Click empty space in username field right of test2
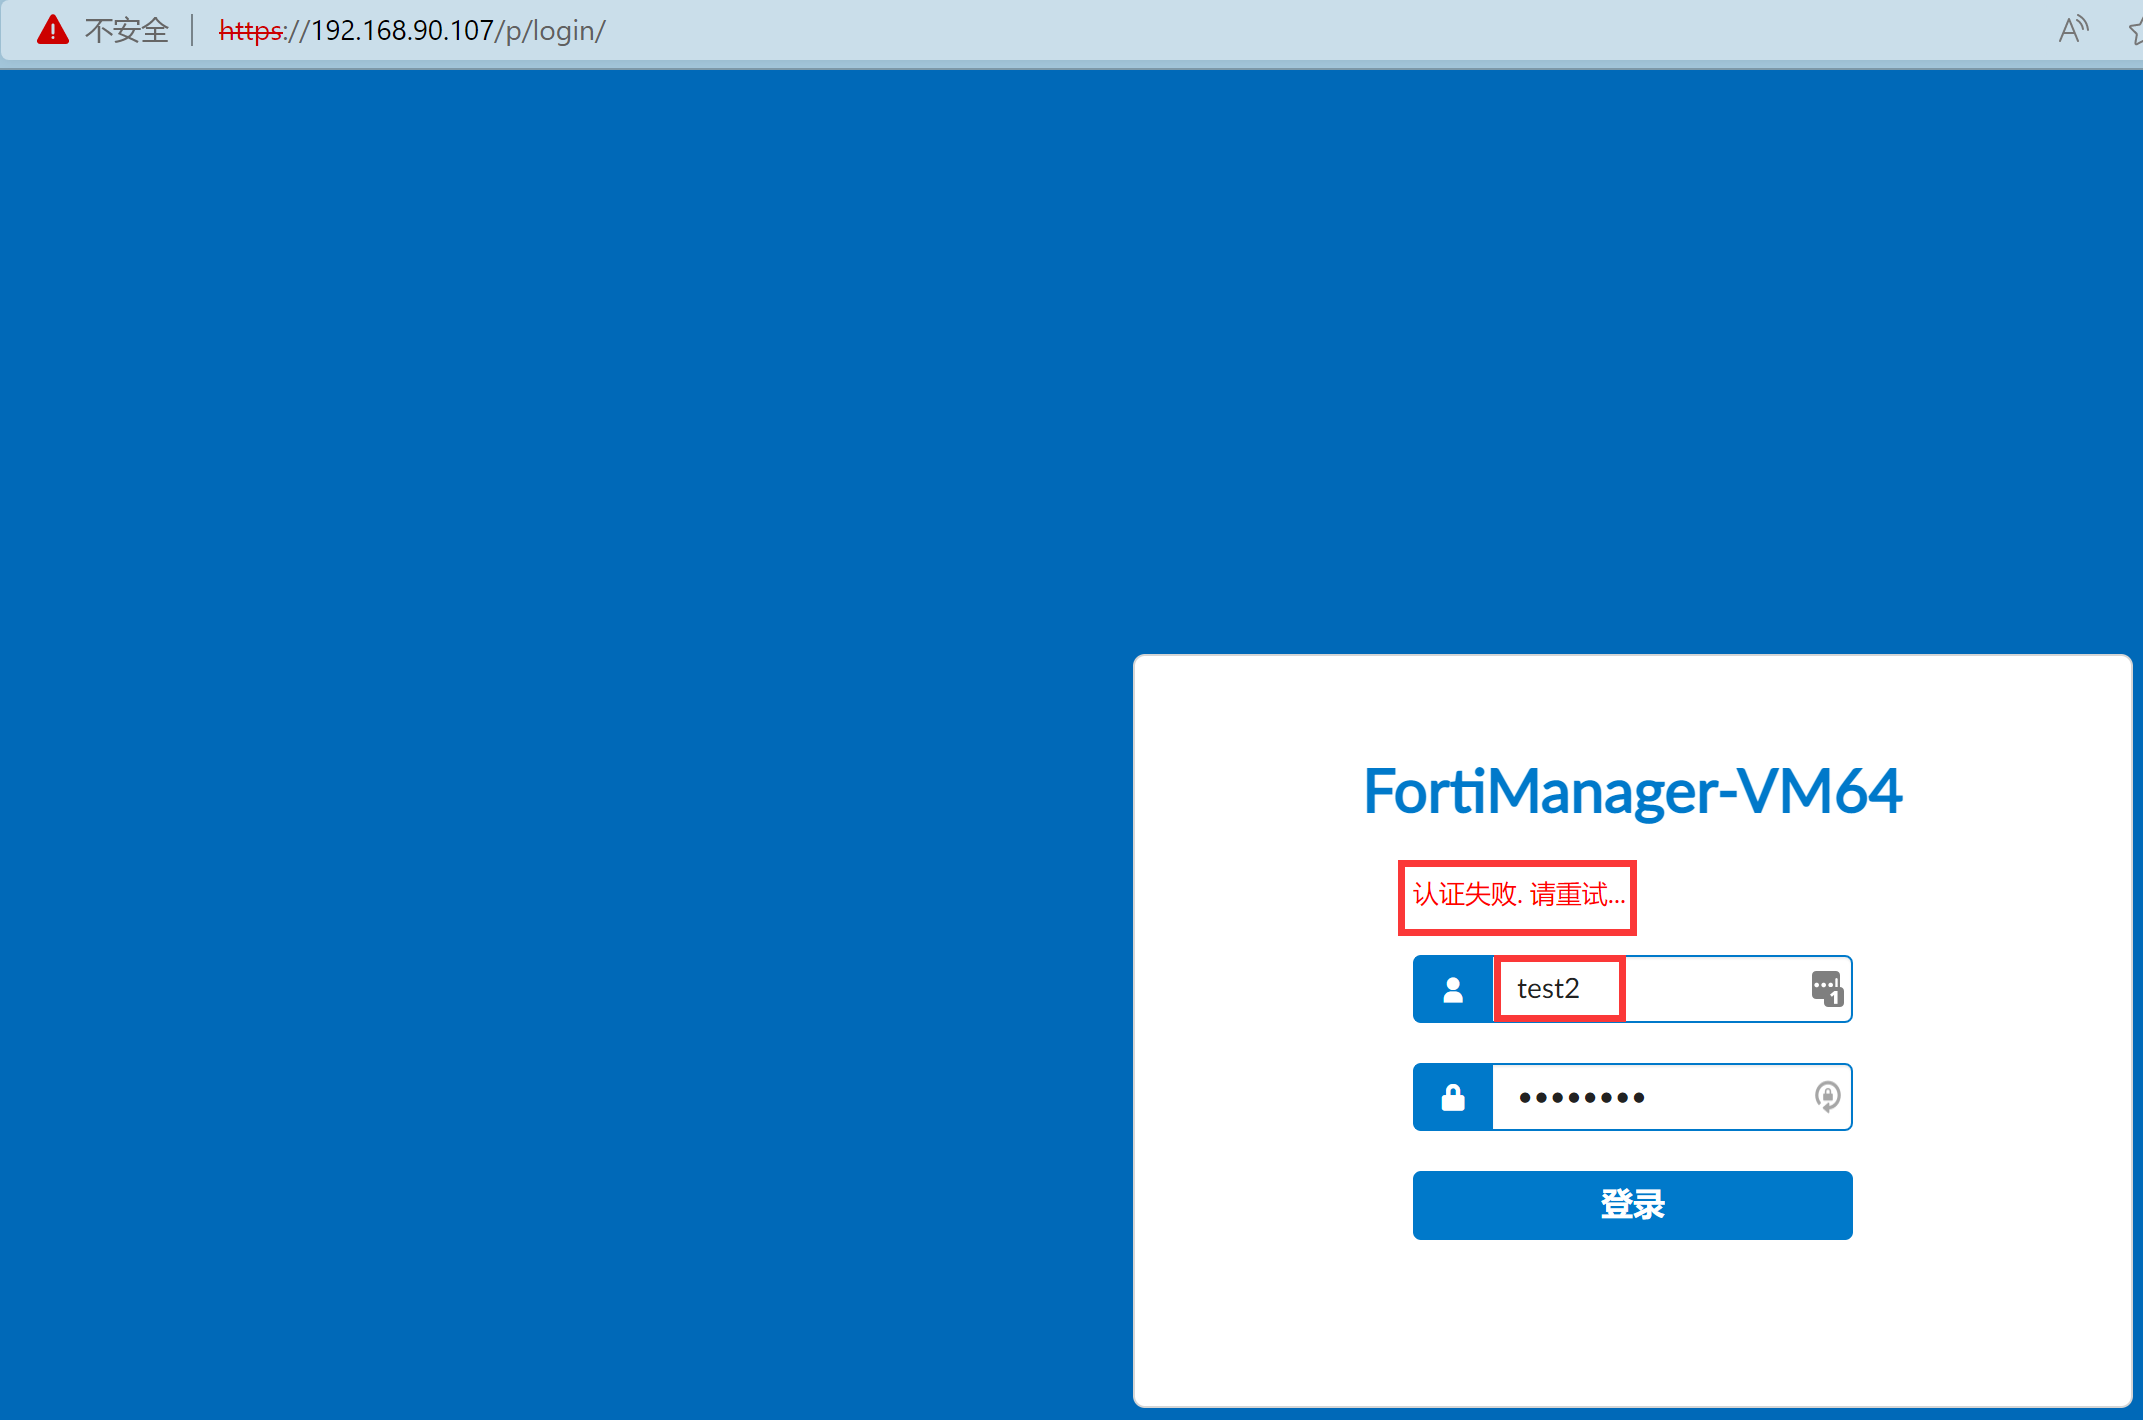2143x1420 pixels. (1715, 989)
